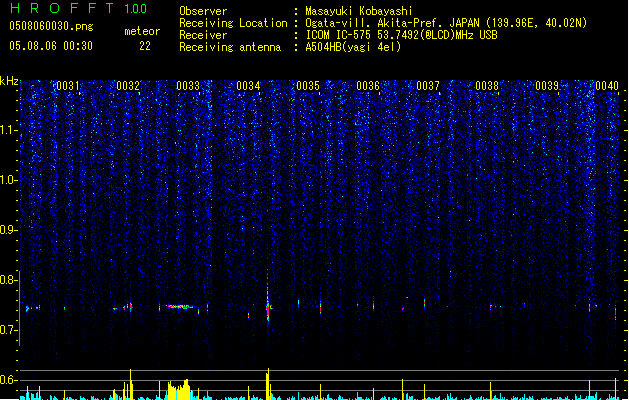Click the wide yellow power block after 0033

pyautogui.click(x=179, y=389)
